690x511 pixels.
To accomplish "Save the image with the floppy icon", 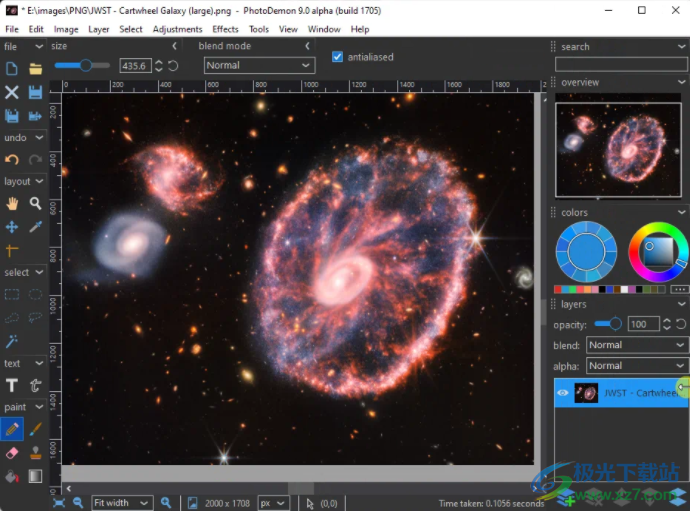I will pos(35,92).
